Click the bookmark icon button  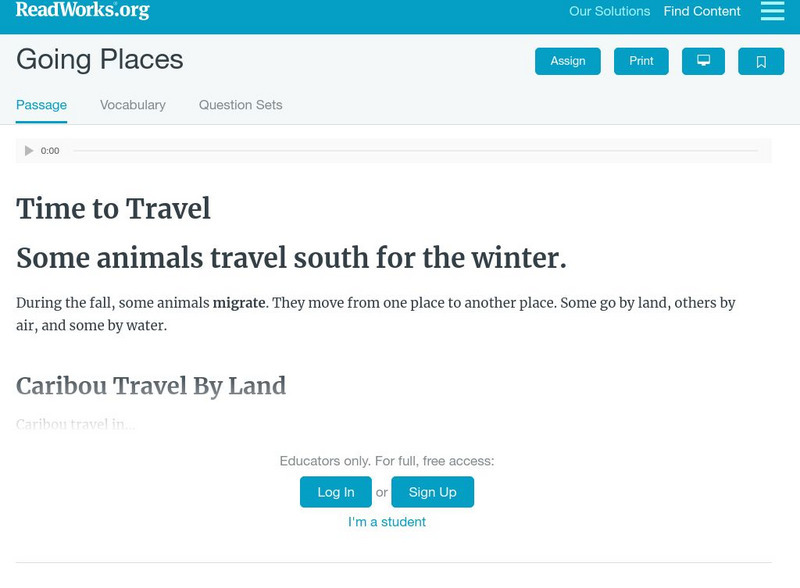[x=761, y=61]
